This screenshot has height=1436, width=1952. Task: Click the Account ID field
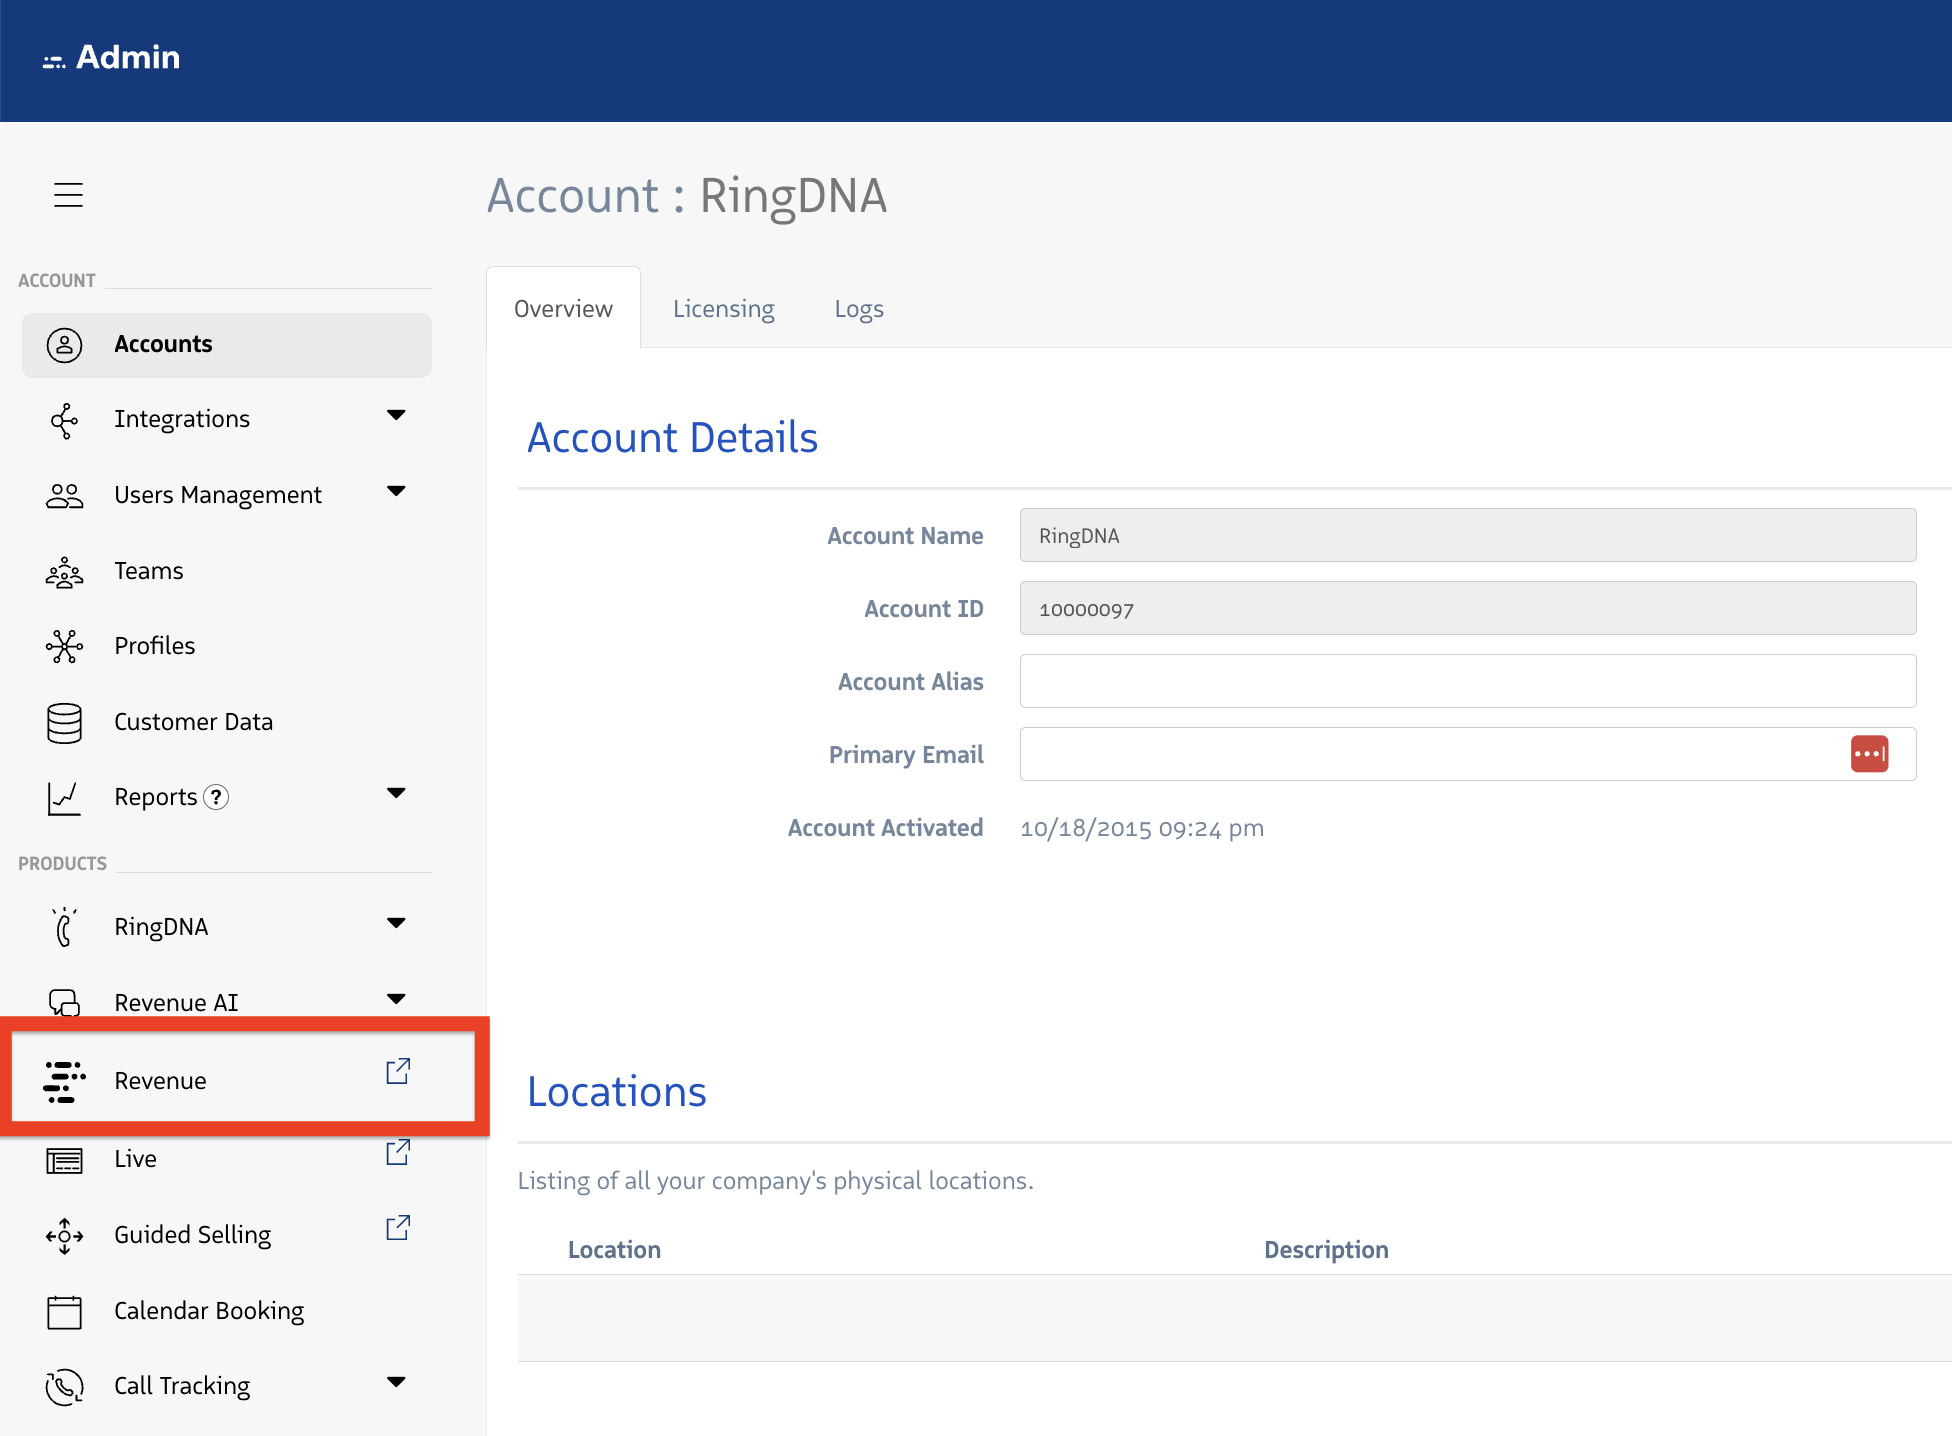[x=1468, y=608]
